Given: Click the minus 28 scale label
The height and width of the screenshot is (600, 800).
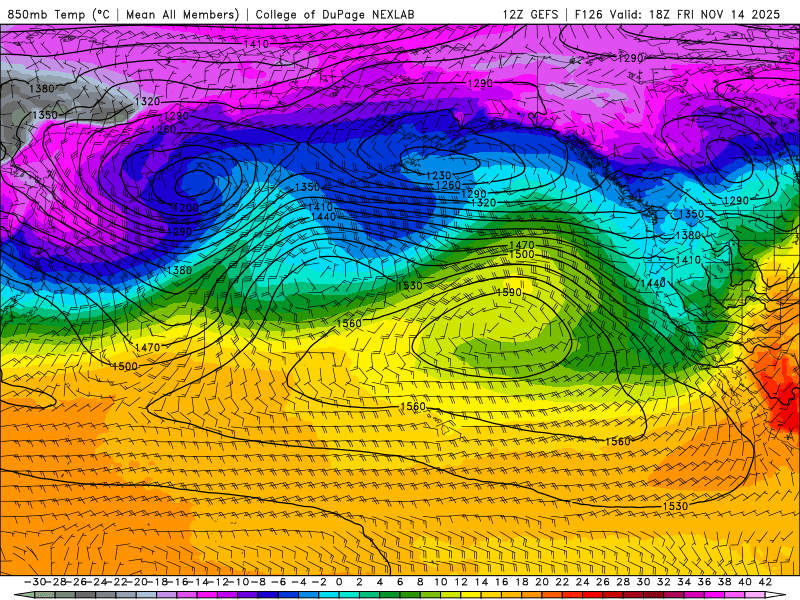Looking at the screenshot, I should [x=56, y=582].
